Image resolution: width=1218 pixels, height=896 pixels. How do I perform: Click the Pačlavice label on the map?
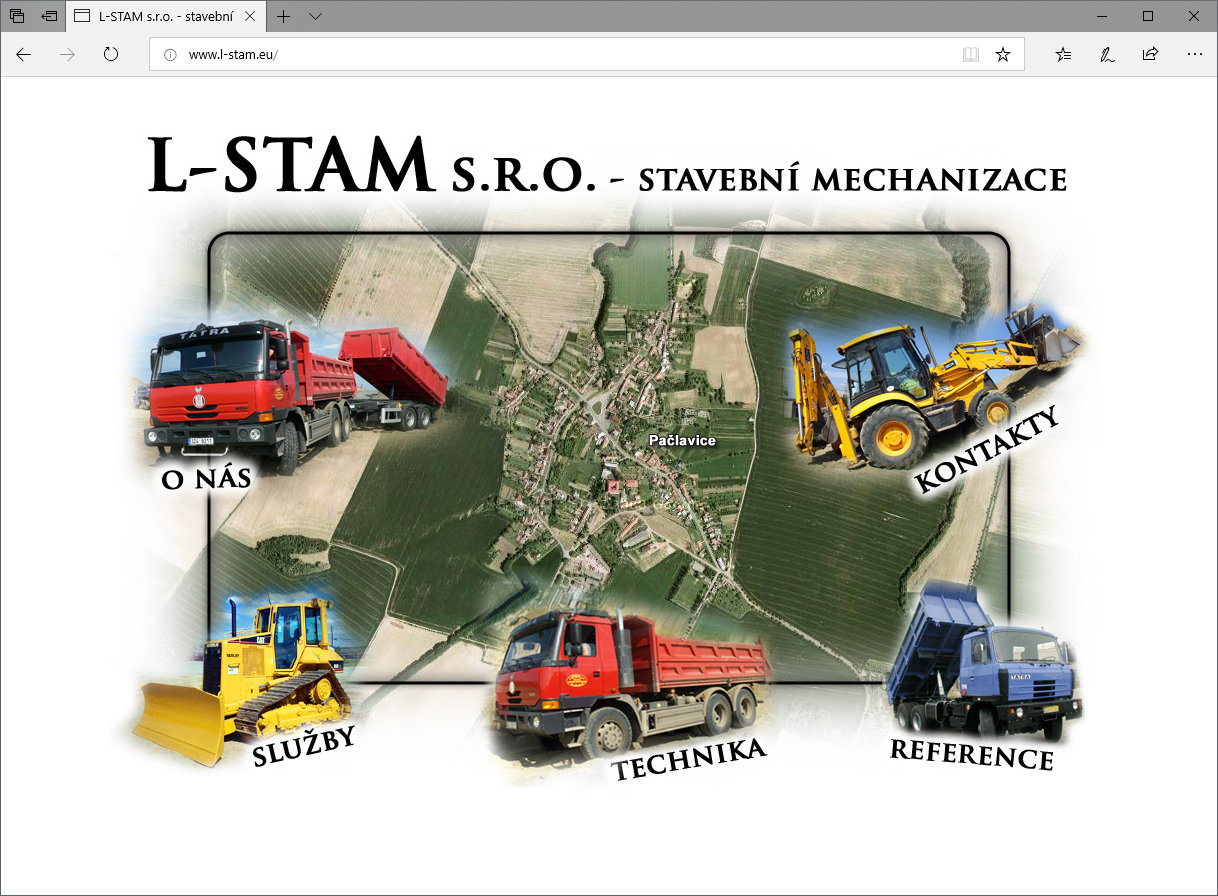coord(682,440)
